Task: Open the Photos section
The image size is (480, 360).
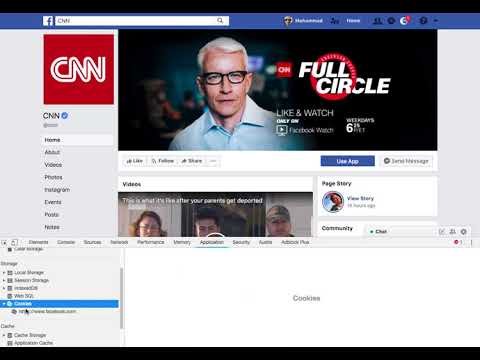Action: 53,177
